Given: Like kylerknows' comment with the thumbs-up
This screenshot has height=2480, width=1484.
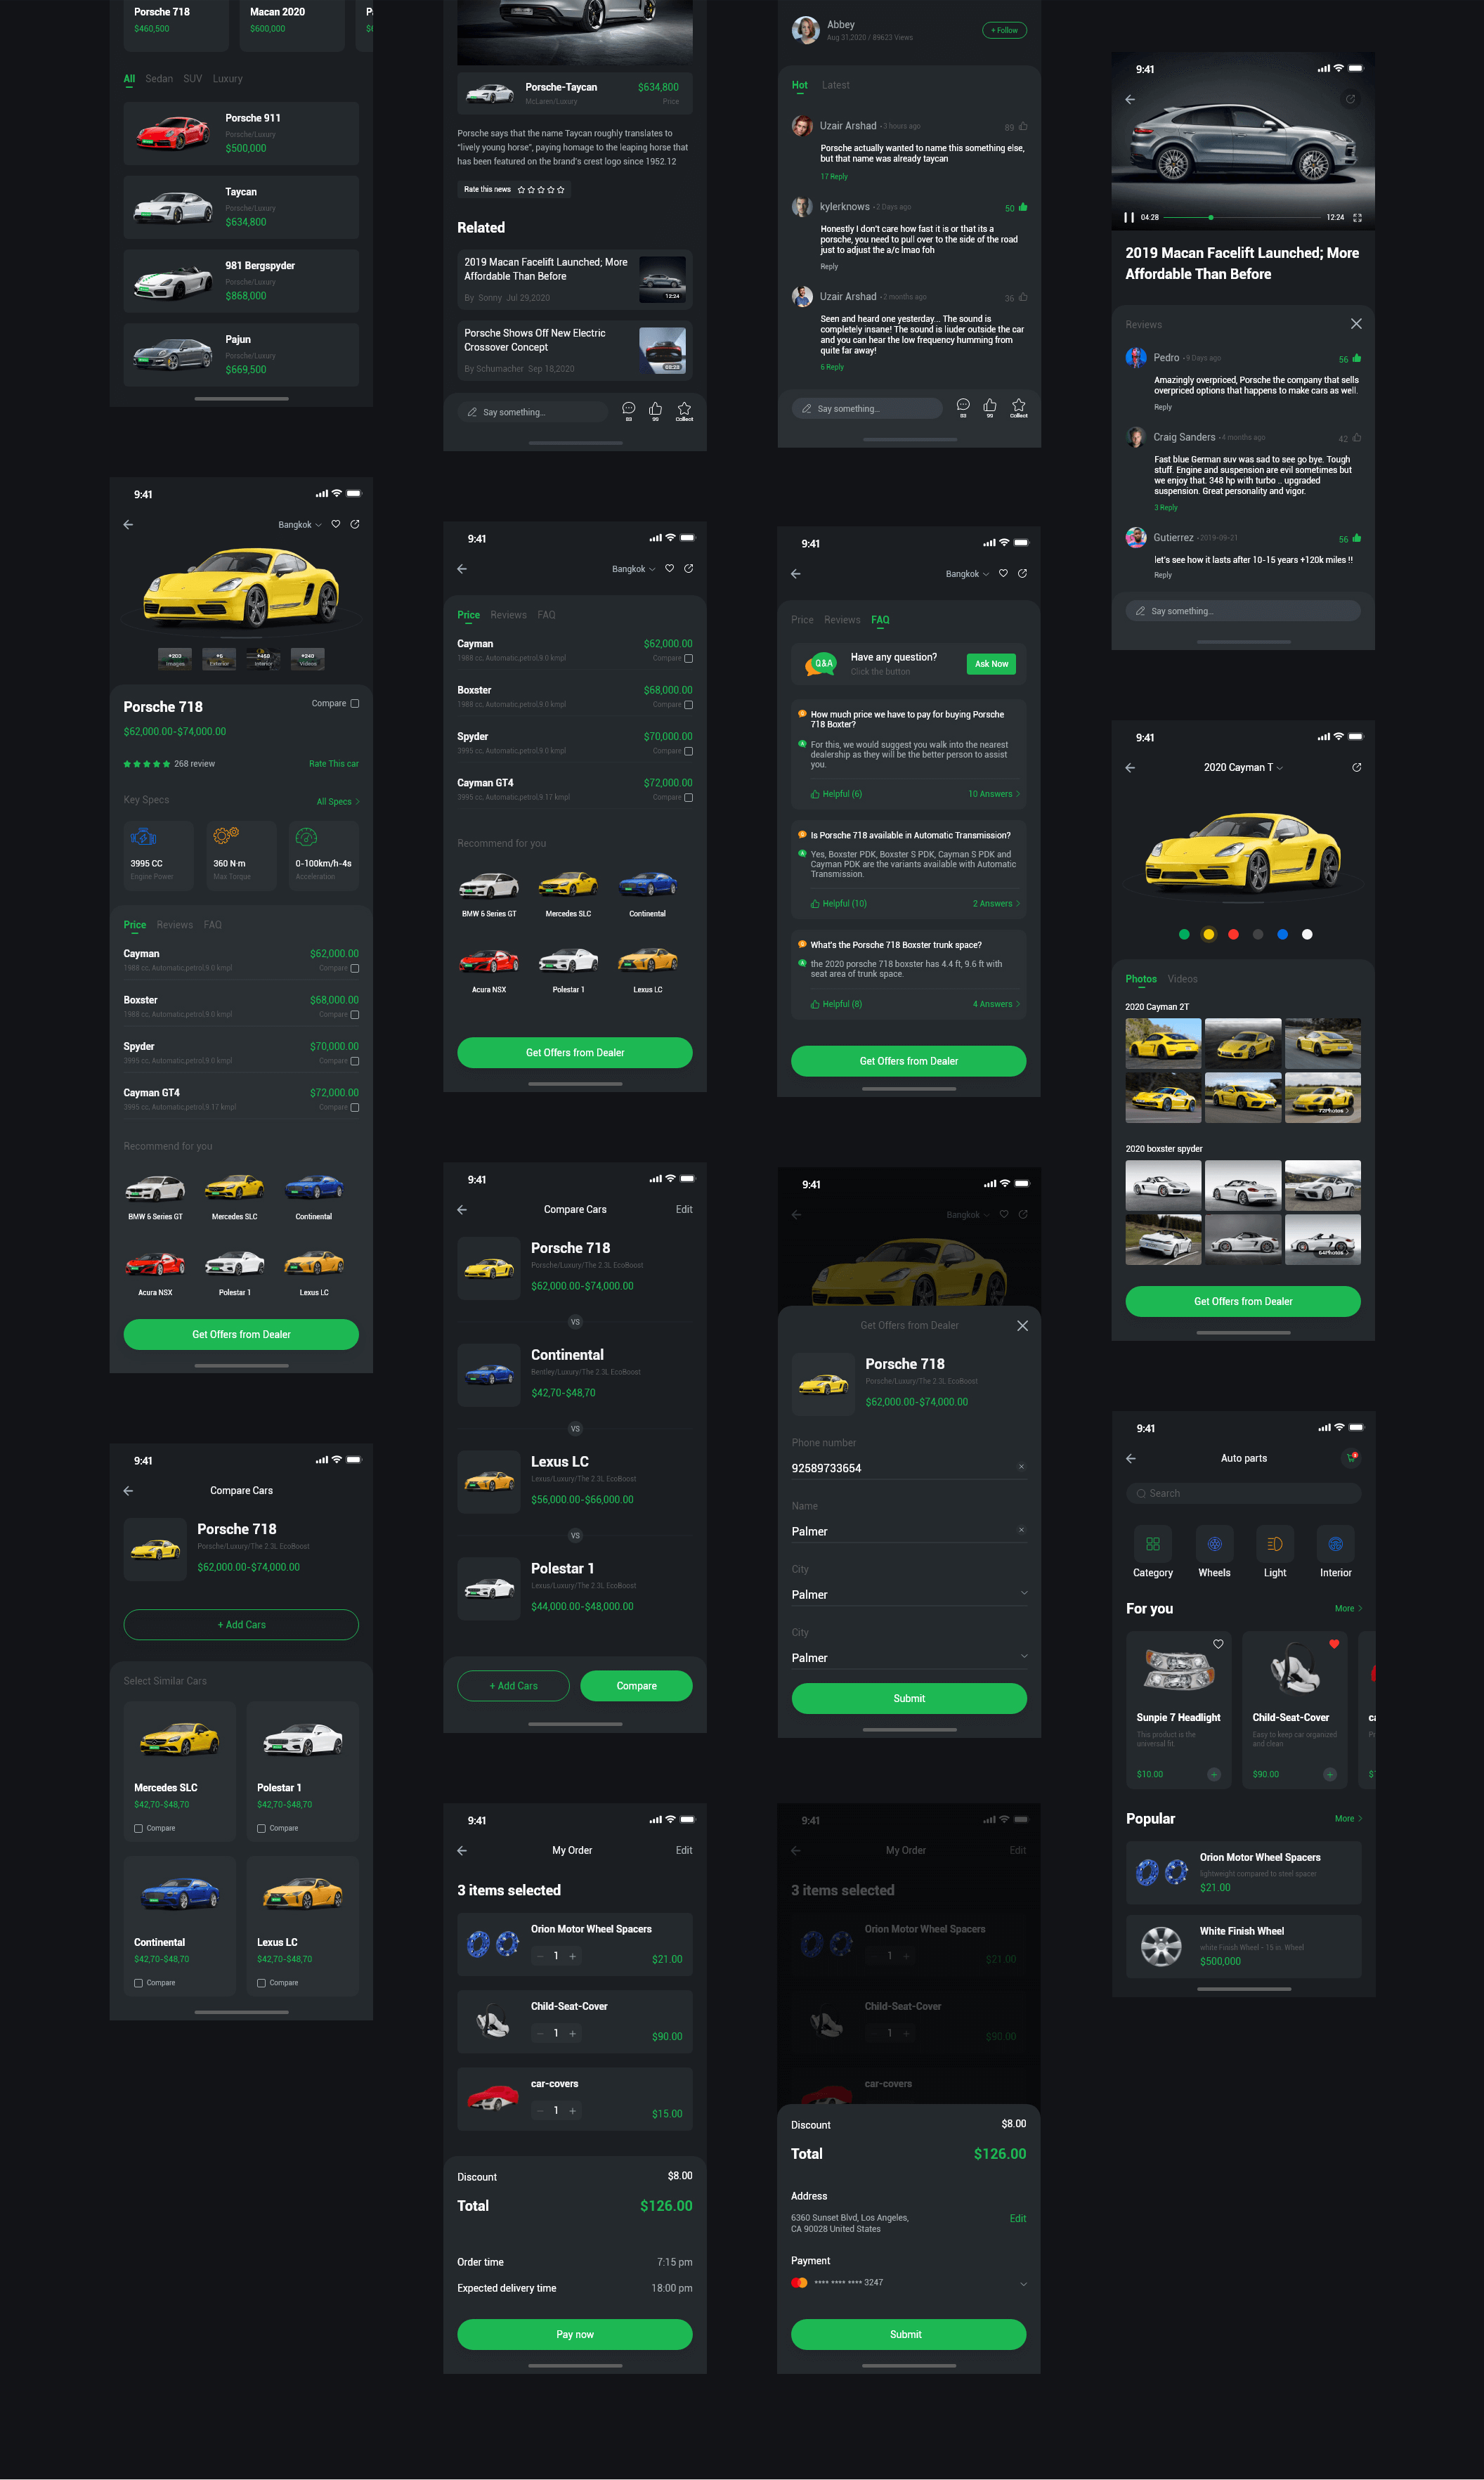Looking at the screenshot, I should point(1023,207).
